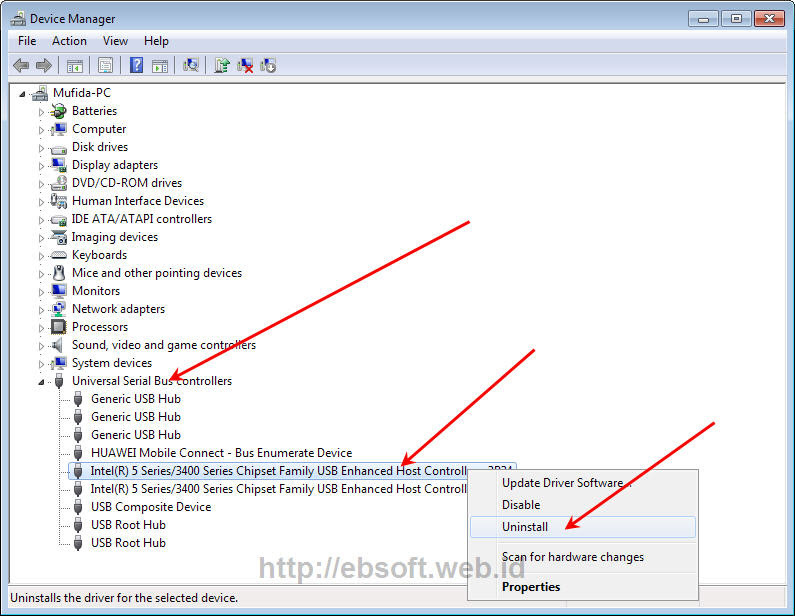The image size is (795, 616).
Task: Expand the IDE ATA/ATAPI controllers category
Action: point(41,220)
